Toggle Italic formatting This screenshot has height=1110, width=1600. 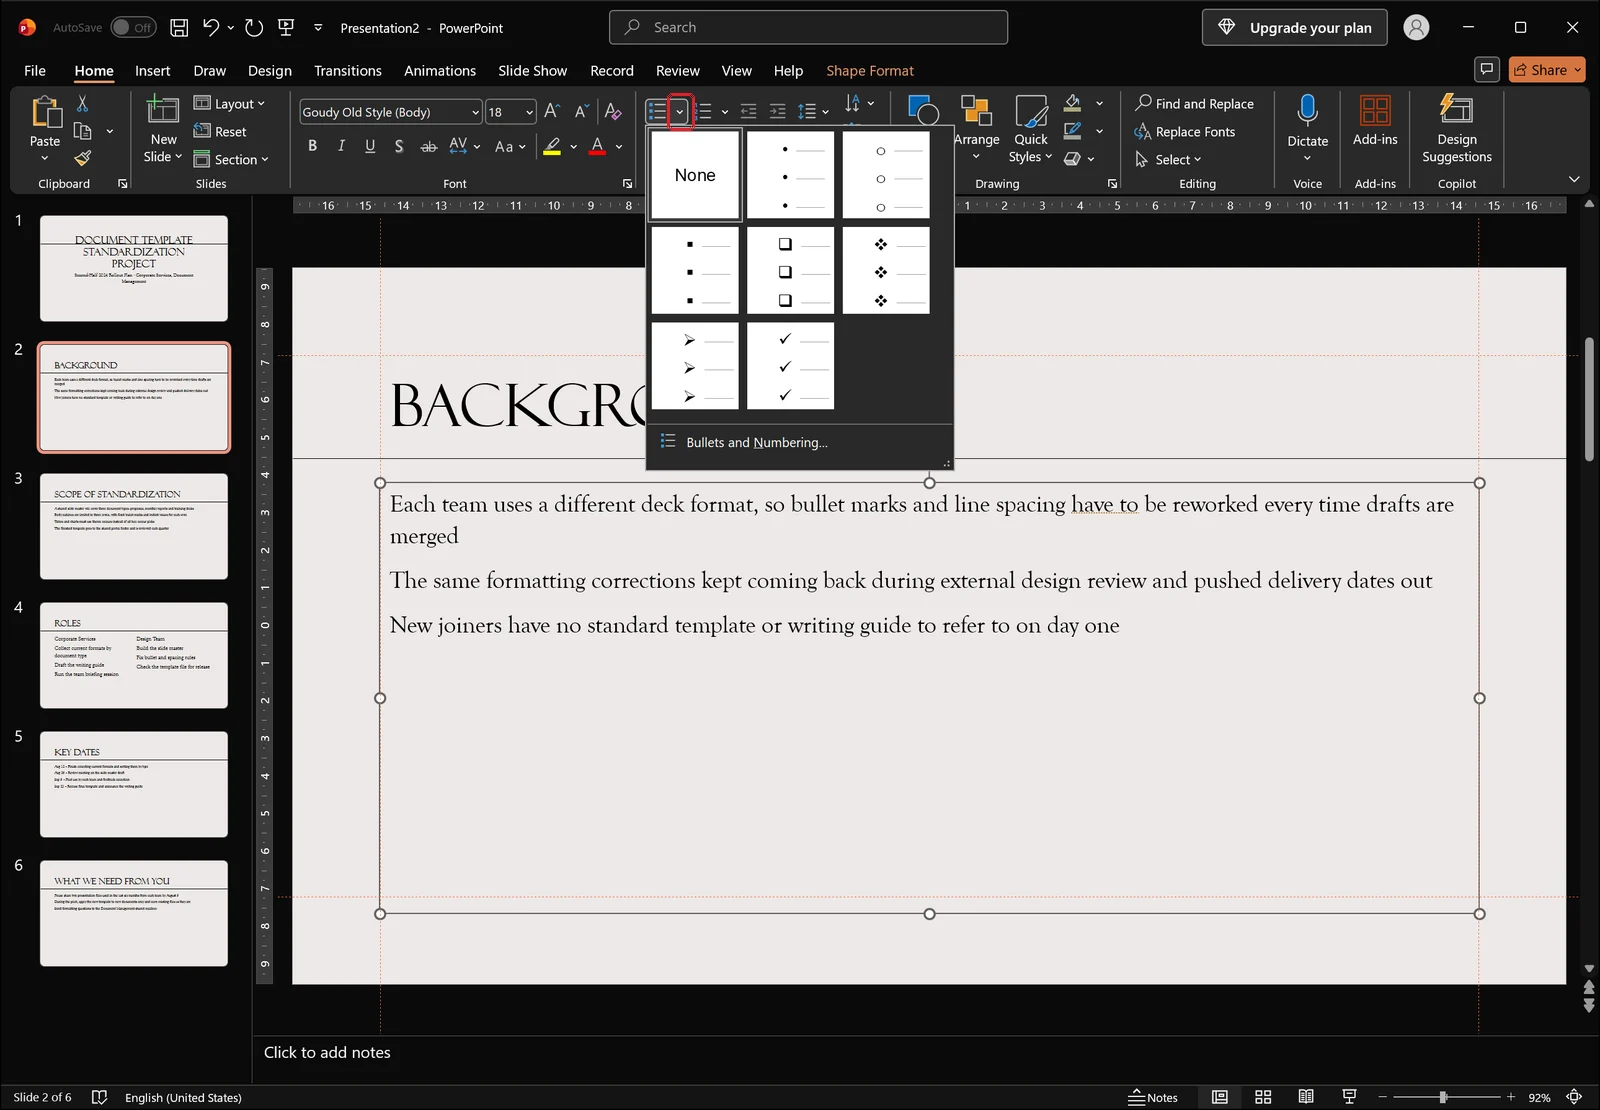point(341,146)
